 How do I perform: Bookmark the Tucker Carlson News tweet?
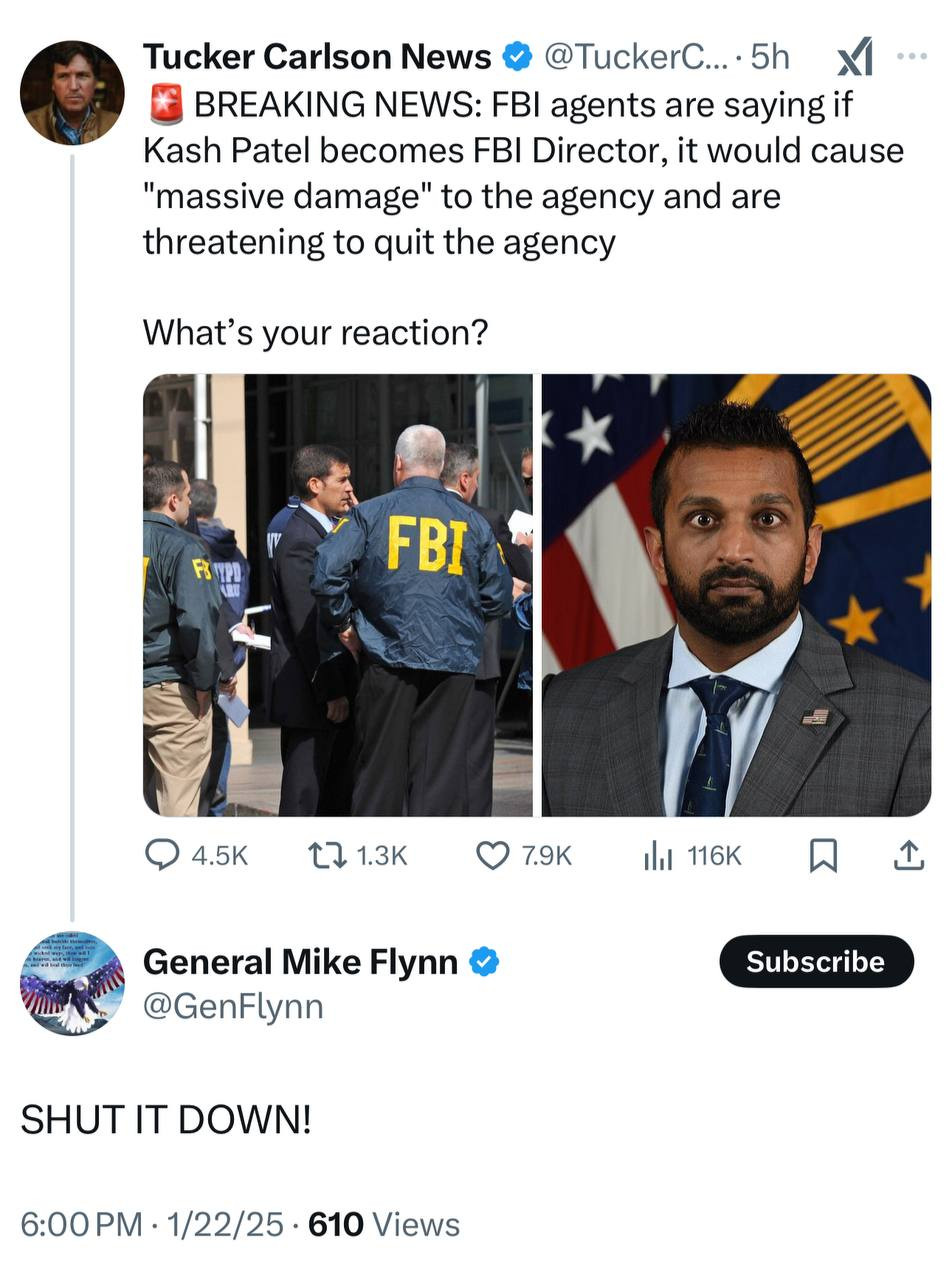[822, 855]
